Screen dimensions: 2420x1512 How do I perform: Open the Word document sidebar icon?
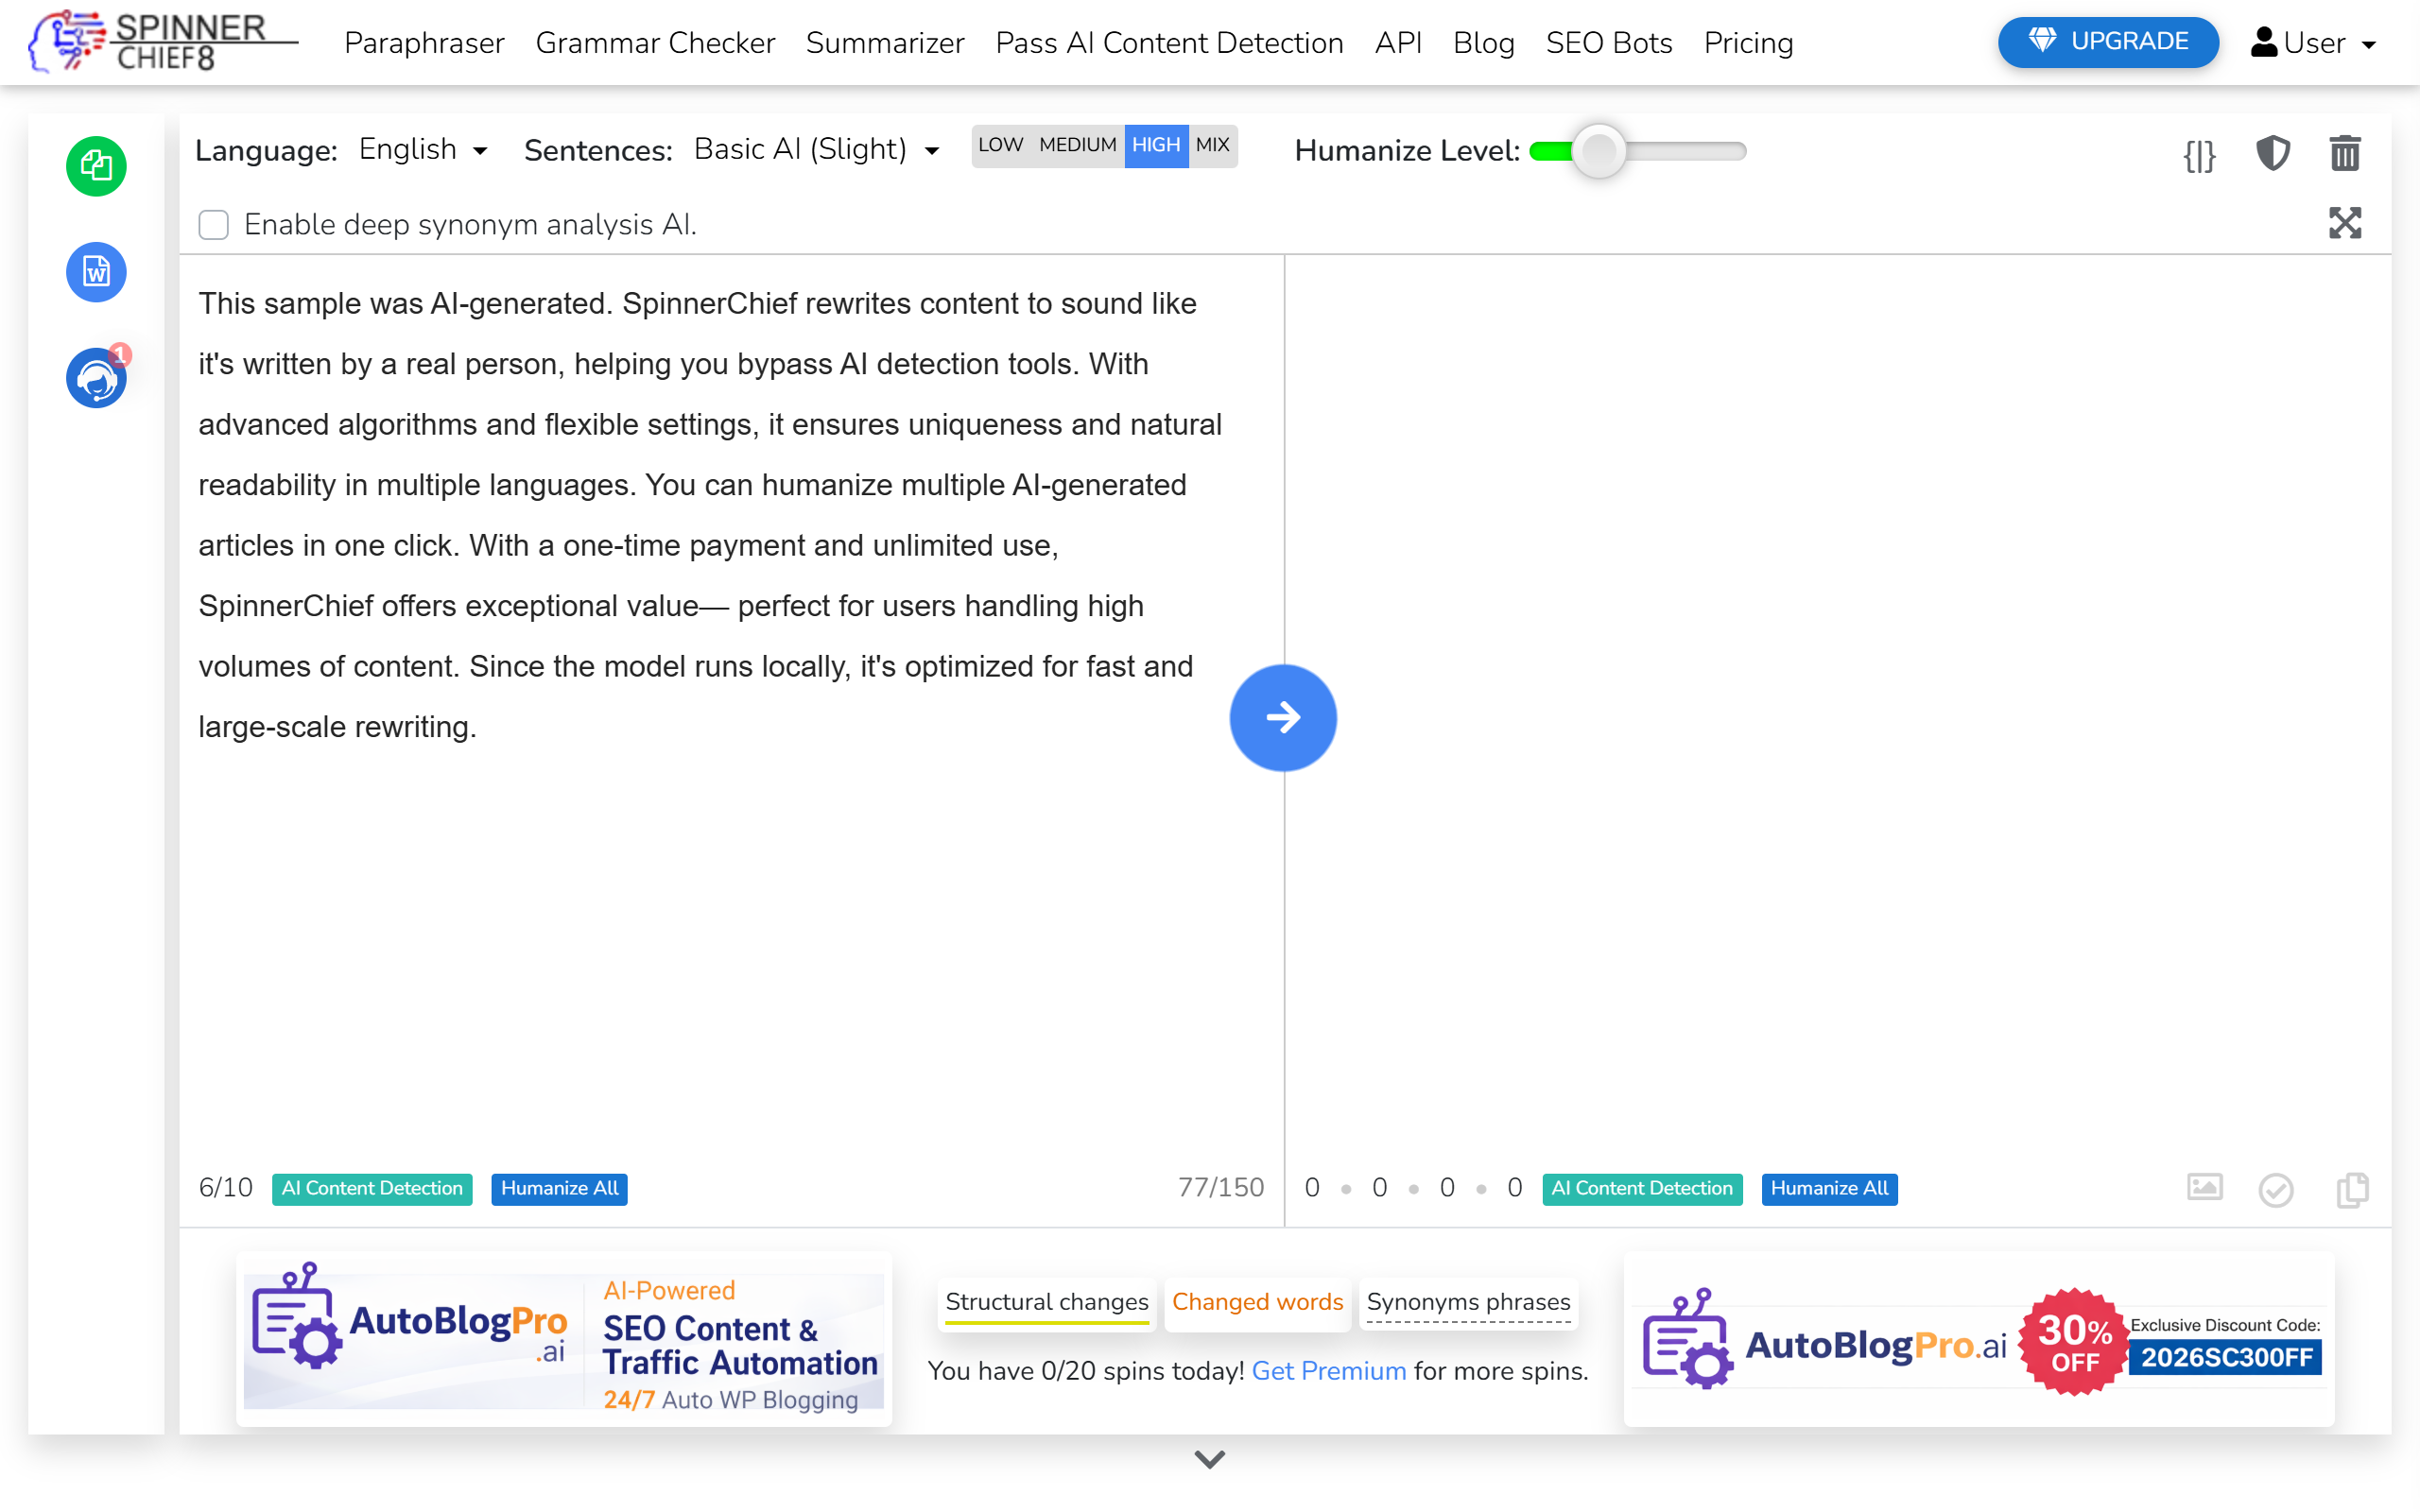pyautogui.click(x=96, y=272)
